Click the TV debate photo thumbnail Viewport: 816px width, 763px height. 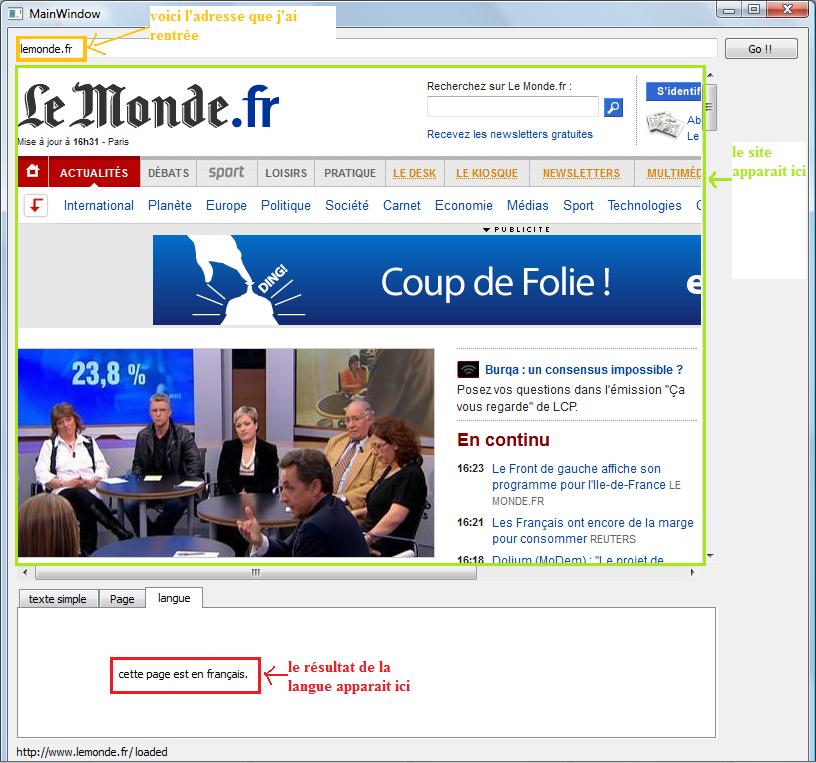(226, 453)
